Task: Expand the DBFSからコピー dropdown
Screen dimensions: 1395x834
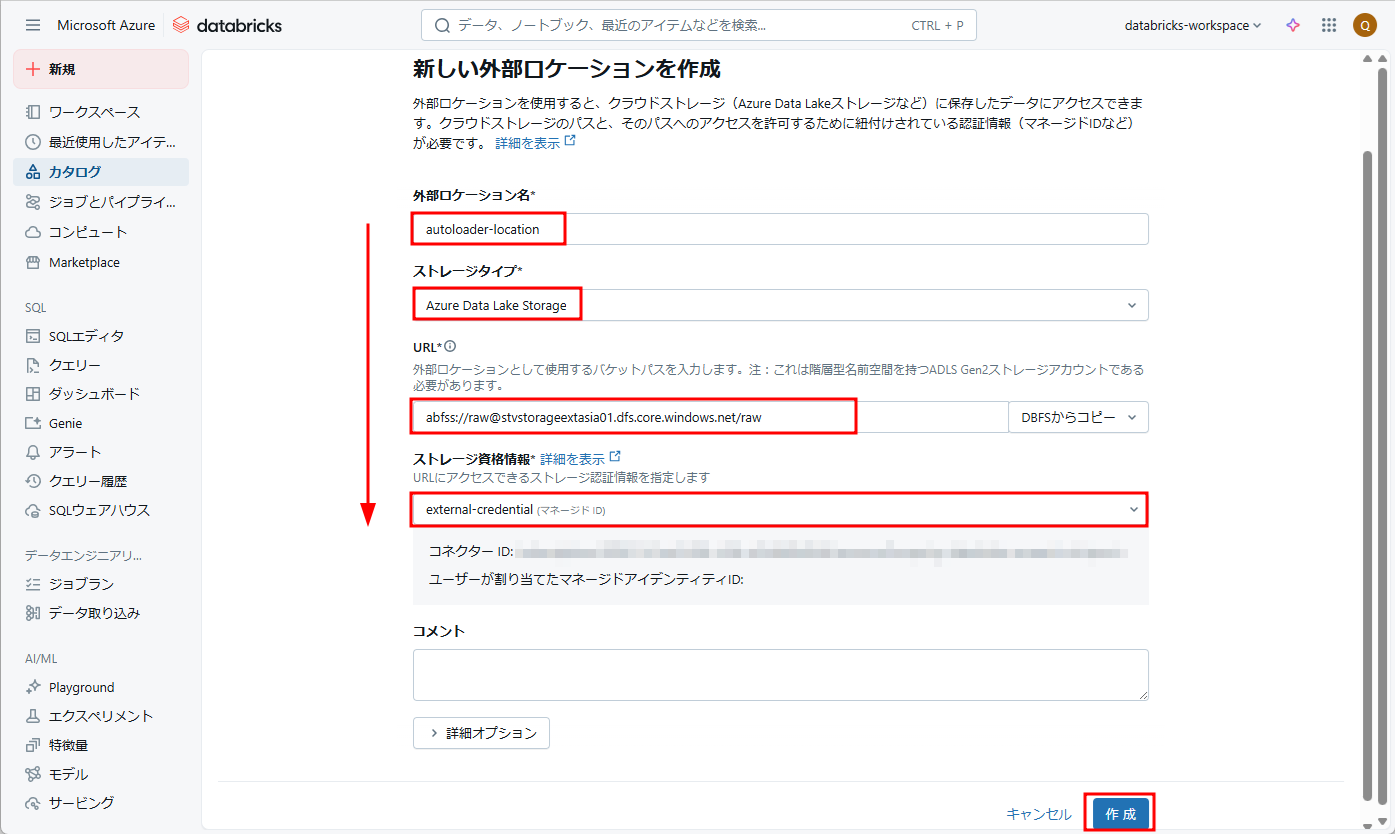Action: (x=1078, y=417)
